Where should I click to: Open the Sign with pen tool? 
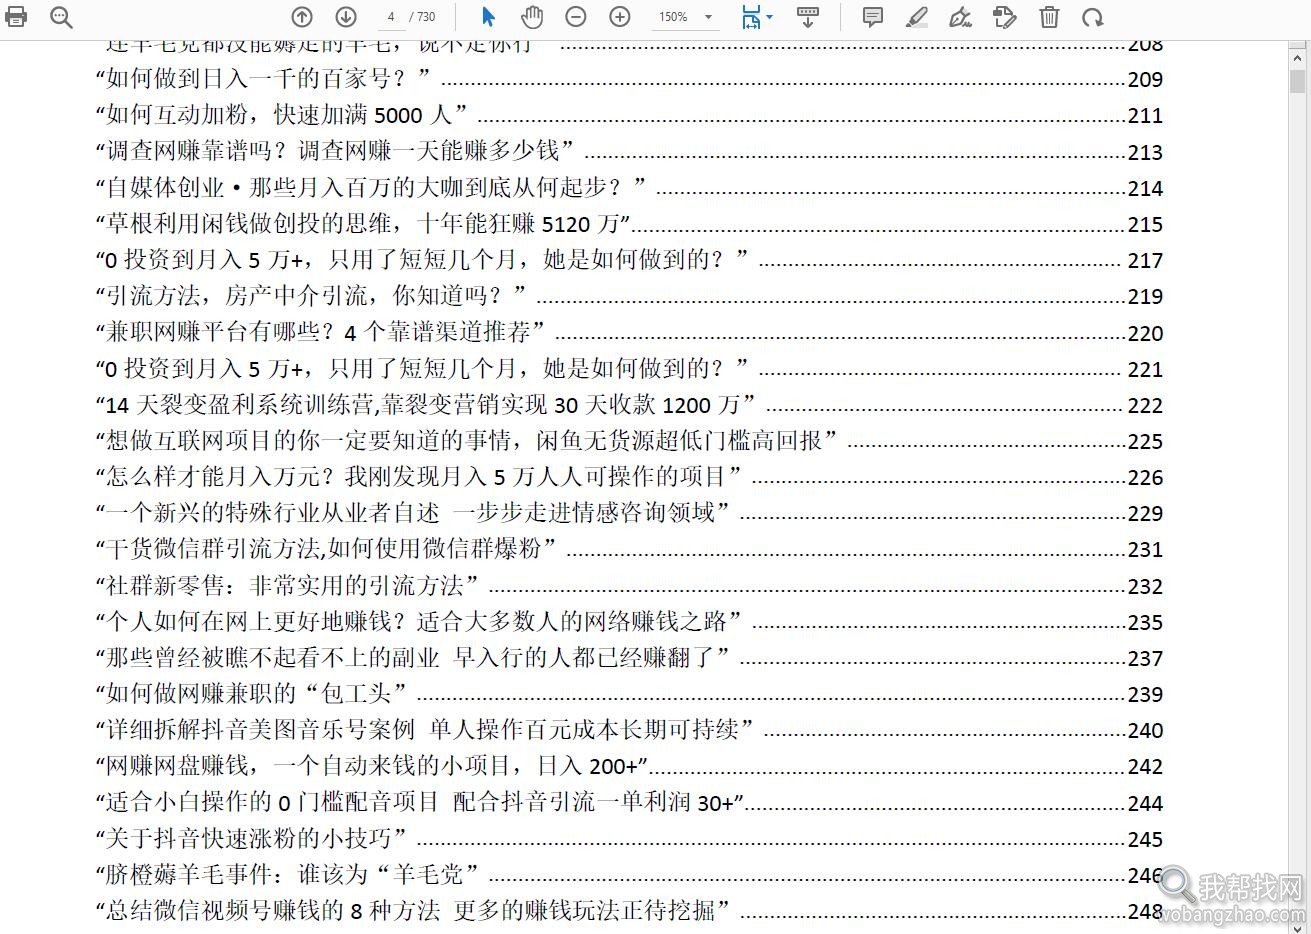coord(960,16)
